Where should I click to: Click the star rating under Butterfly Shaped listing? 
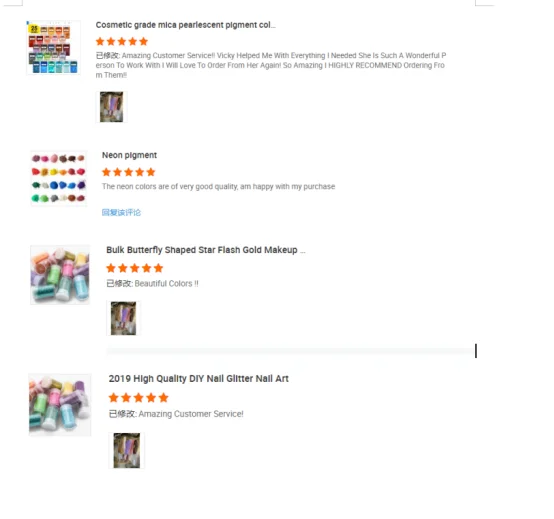pos(135,268)
